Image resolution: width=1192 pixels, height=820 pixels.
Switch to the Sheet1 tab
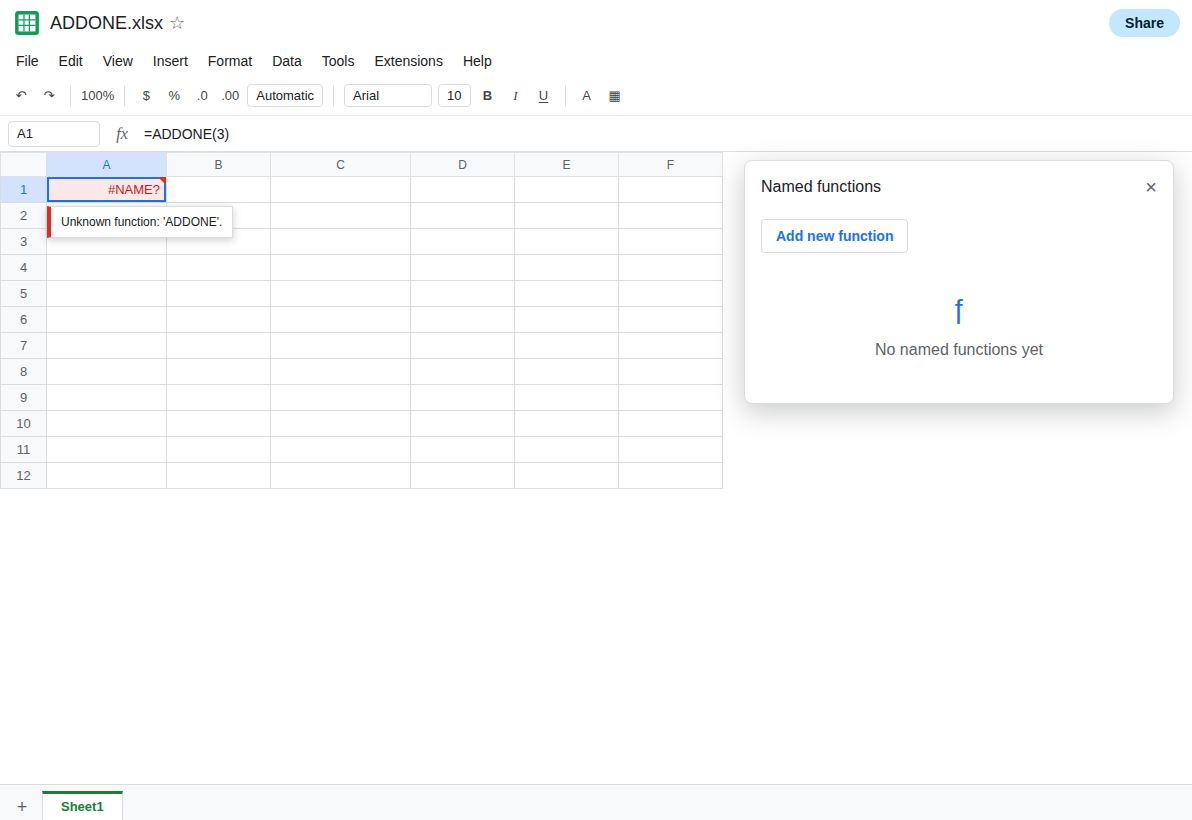(x=82, y=806)
